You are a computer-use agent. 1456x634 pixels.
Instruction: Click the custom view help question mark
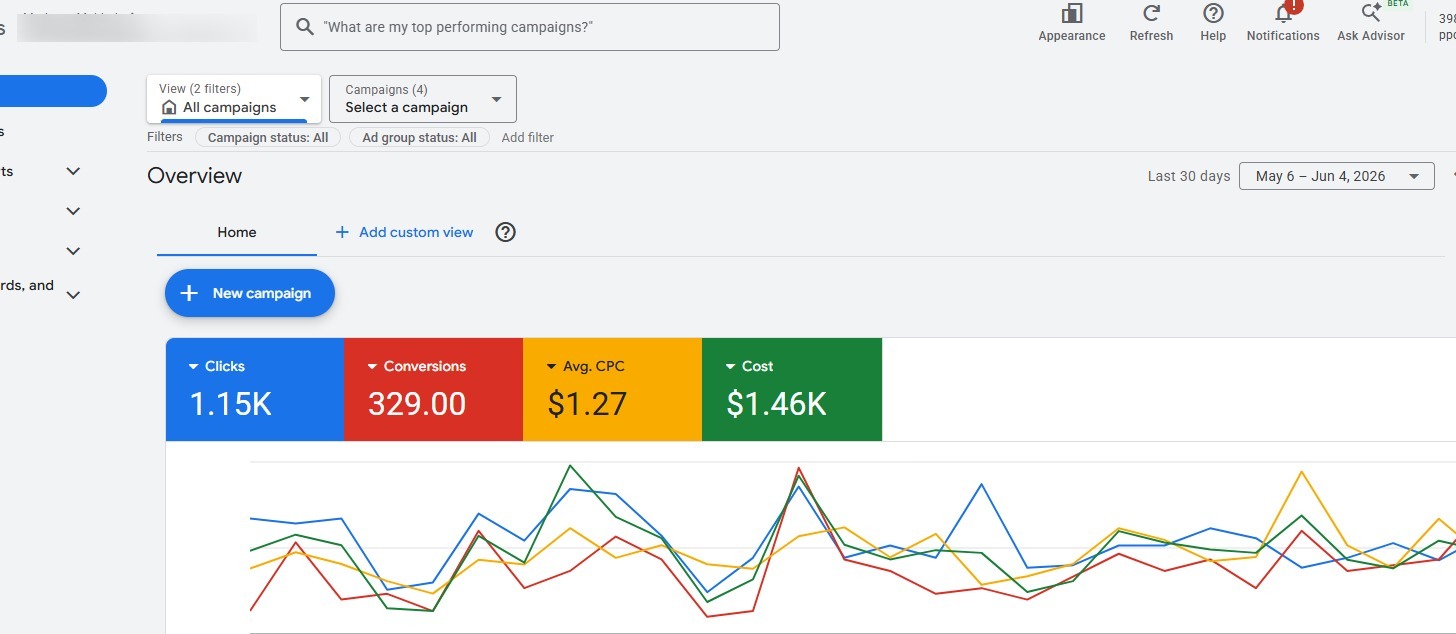(506, 232)
